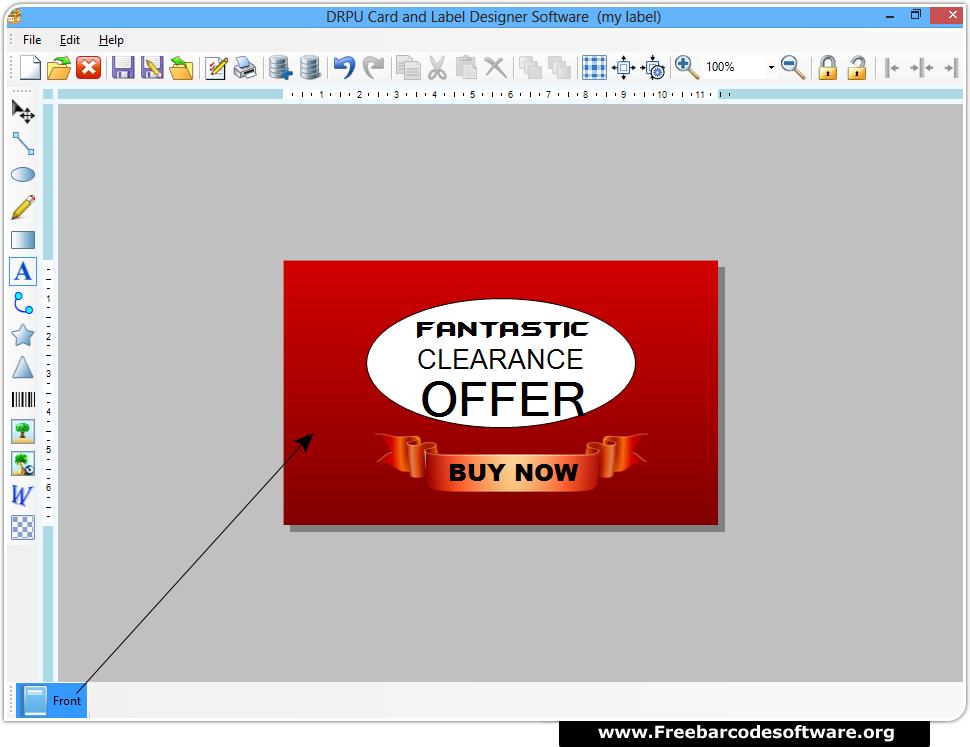The image size is (970, 747).
Task: Restore down the application window
Action: [x=916, y=15]
